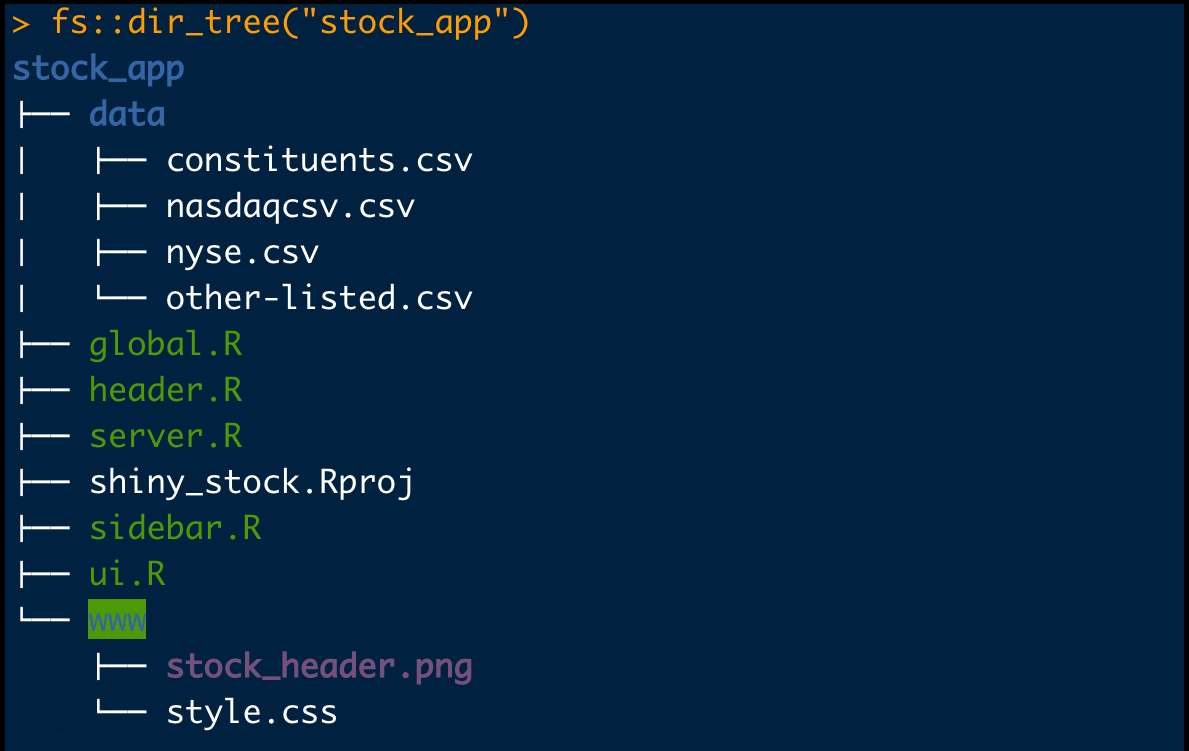Viewport: 1189px width, 751px height.
Task: Click the branch connector beside the www folder
Action: click(42, 620)
